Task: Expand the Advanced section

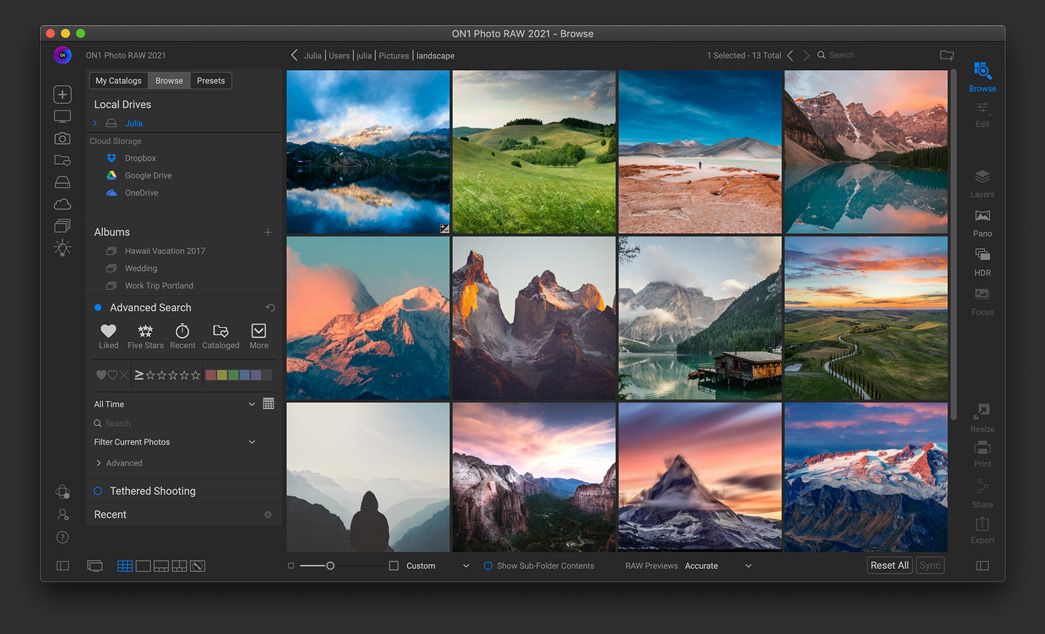Action: [99, 463]
